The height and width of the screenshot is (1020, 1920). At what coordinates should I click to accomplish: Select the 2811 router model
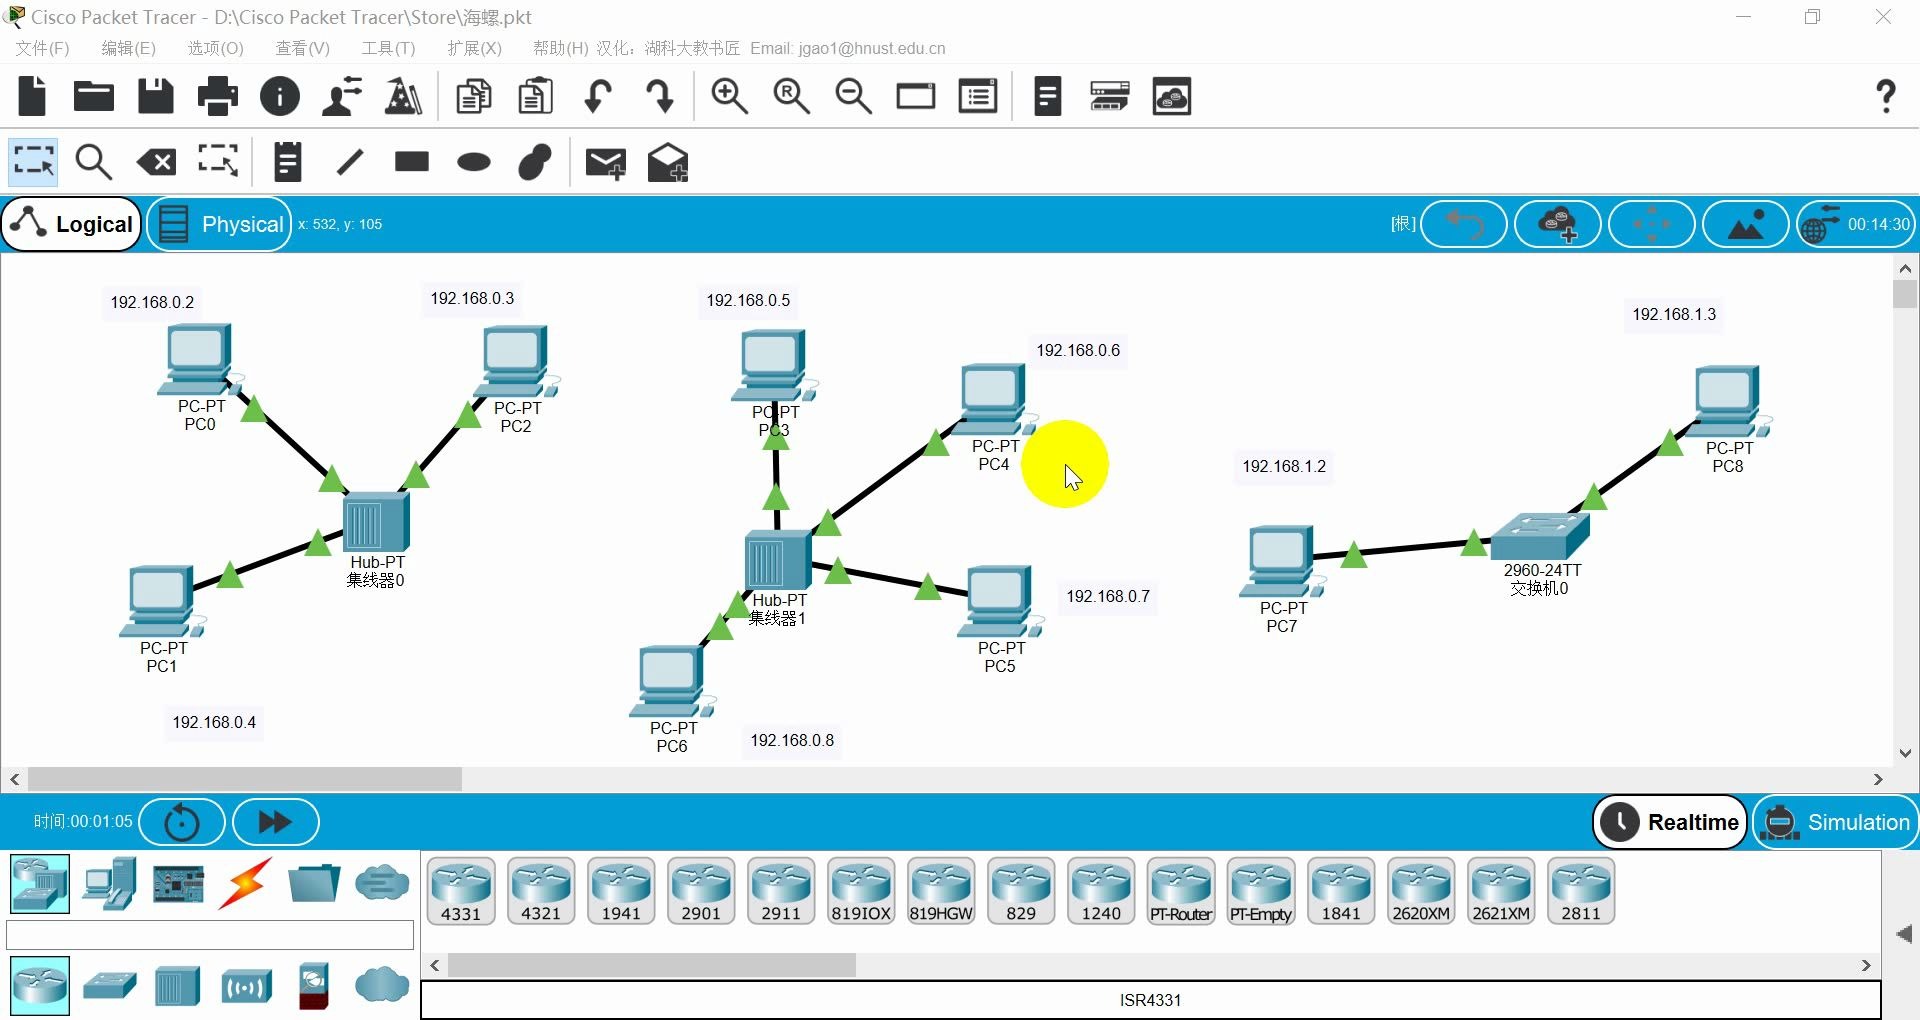[1580, 889]
